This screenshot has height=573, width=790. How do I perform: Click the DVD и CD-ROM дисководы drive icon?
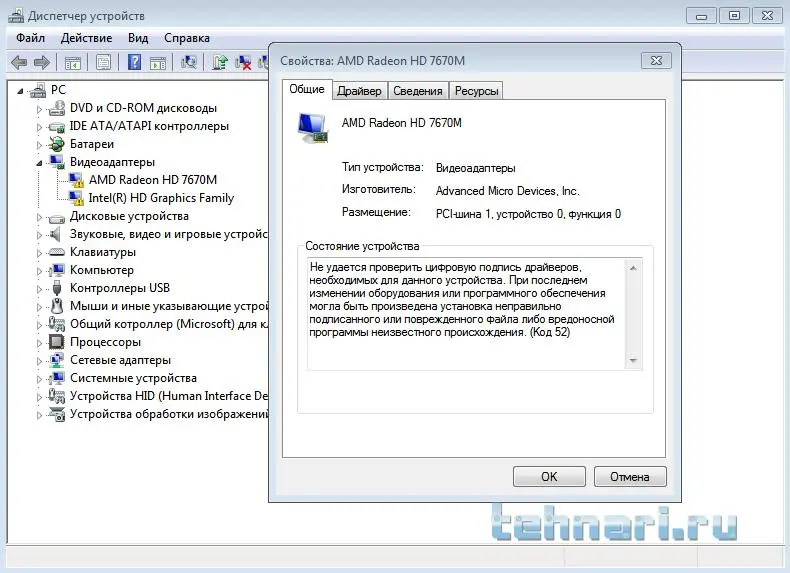coord(57,108)
